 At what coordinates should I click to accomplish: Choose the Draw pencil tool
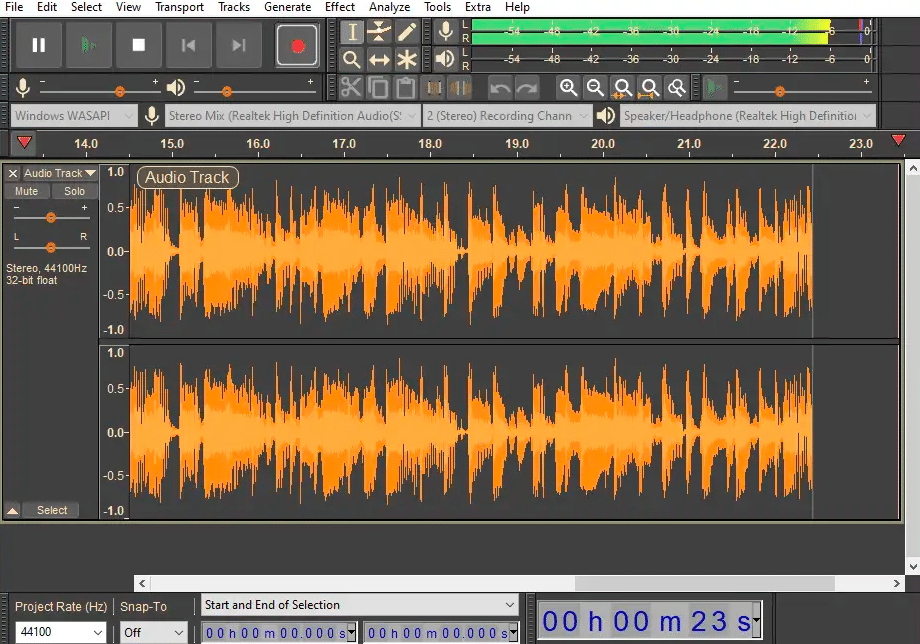(407, 32)
